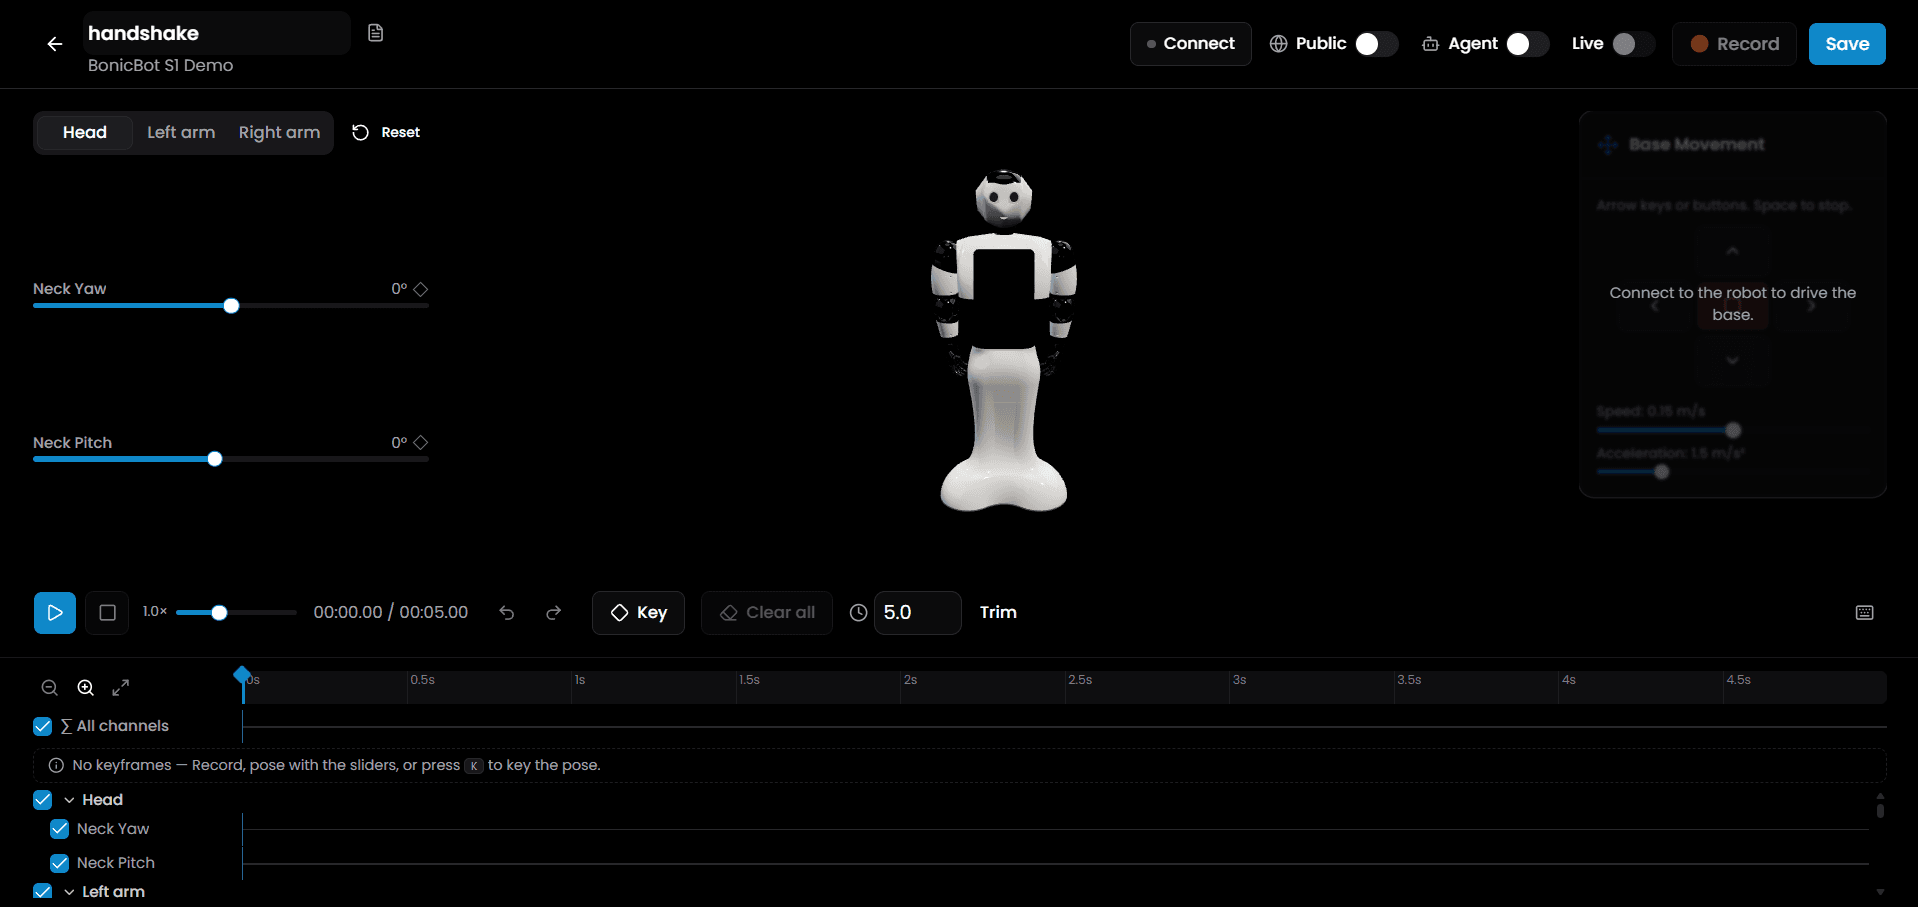Click the Connect button
The width and height of the screenshot is (1918, 907).
pyautogui.click(x=1190, y=44)
